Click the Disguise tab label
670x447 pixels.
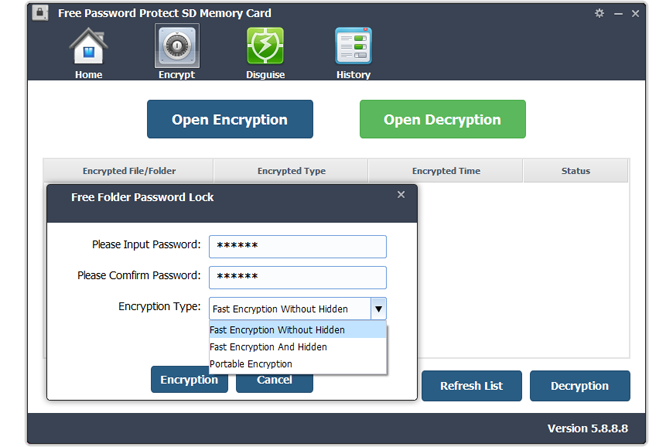[265, 75]
